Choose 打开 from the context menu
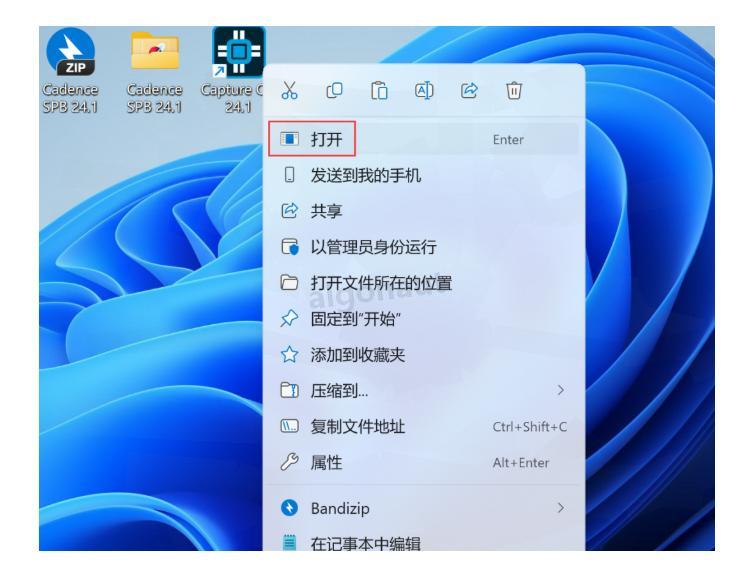 click(424, 139)
